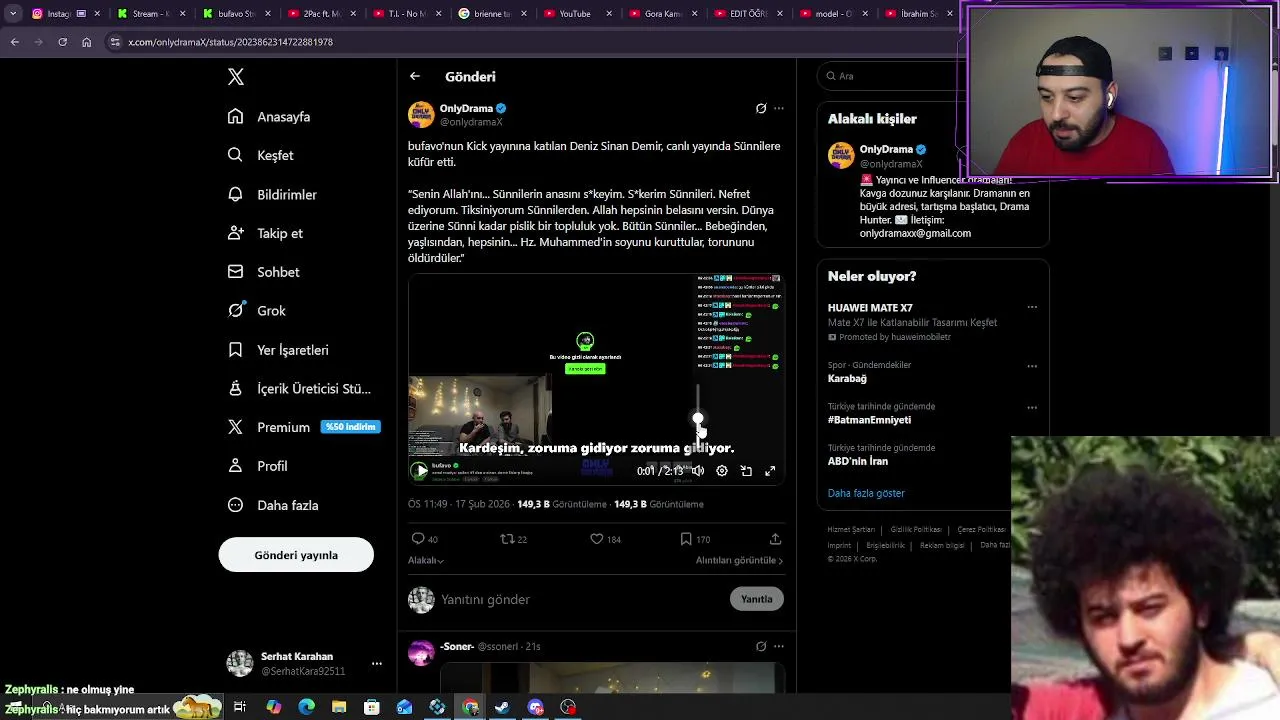The height and width of the screenshot is (720, 1280).
Task: Open video settings gear
Action: [x=722, y=471]
